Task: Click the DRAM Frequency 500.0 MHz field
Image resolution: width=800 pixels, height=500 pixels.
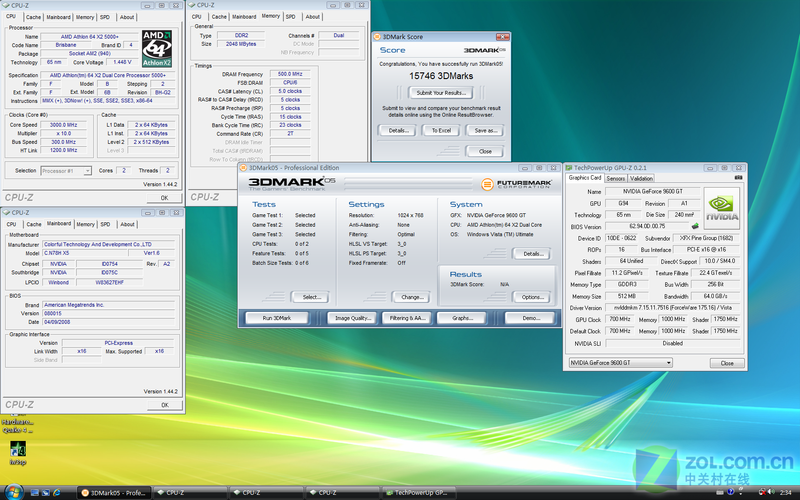Action: coord(290,74)
